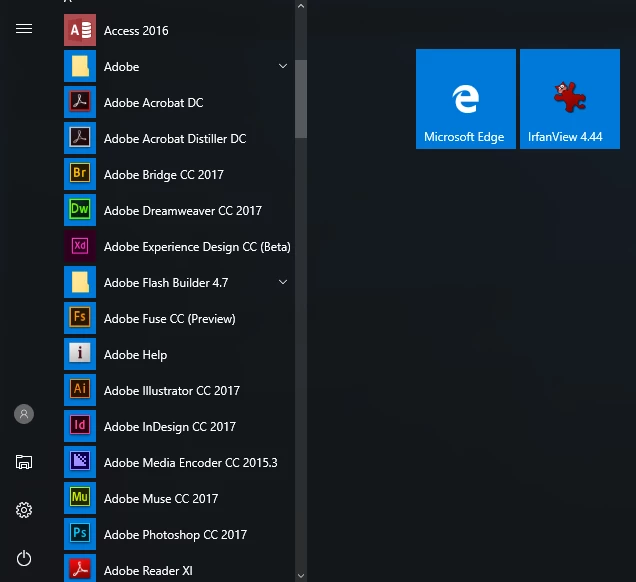Expand the Adobe folder chevron
This screenshot has width=636, height=582.
(283, 66)
